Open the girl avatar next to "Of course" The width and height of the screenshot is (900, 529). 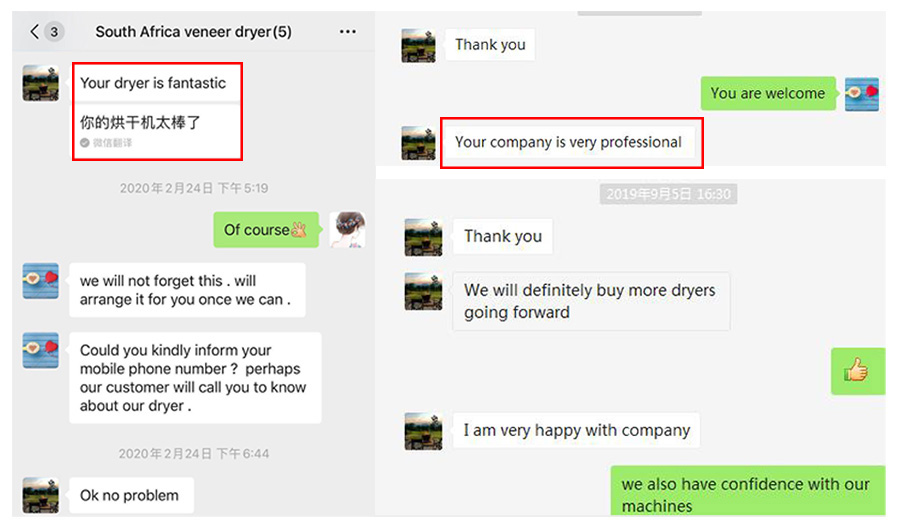347,230
